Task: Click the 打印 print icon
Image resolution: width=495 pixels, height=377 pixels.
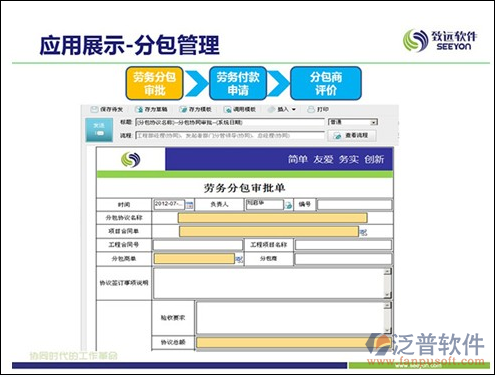Action: (311, 109)
